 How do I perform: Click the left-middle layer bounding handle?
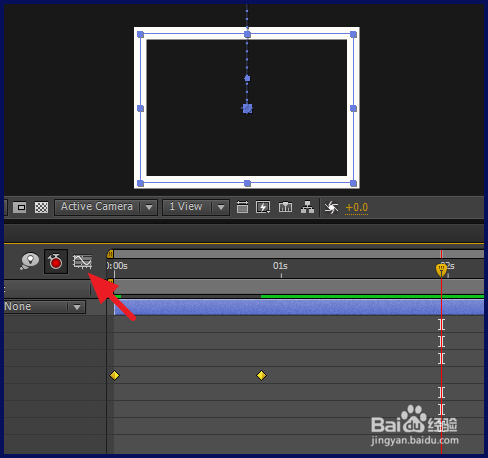click(140, 108)
